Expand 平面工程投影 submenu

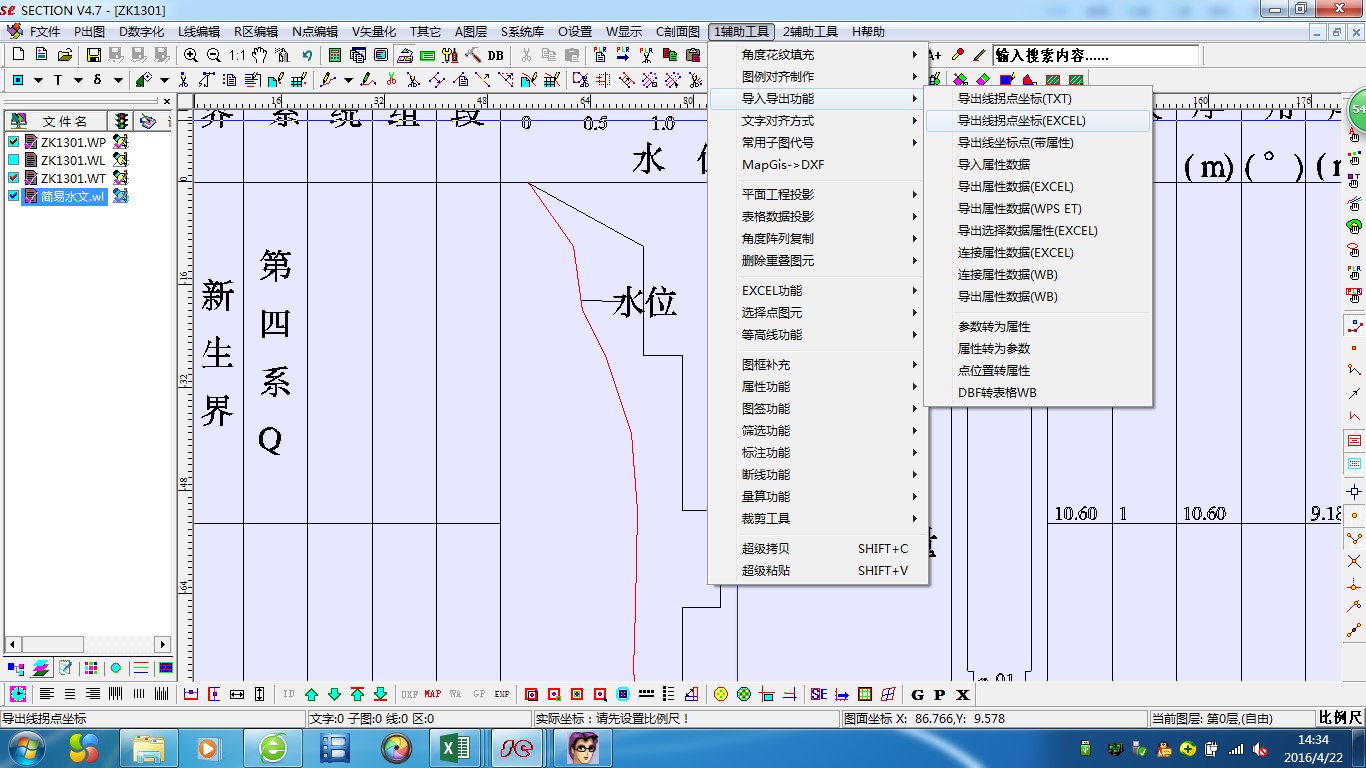tap(818, 195)
